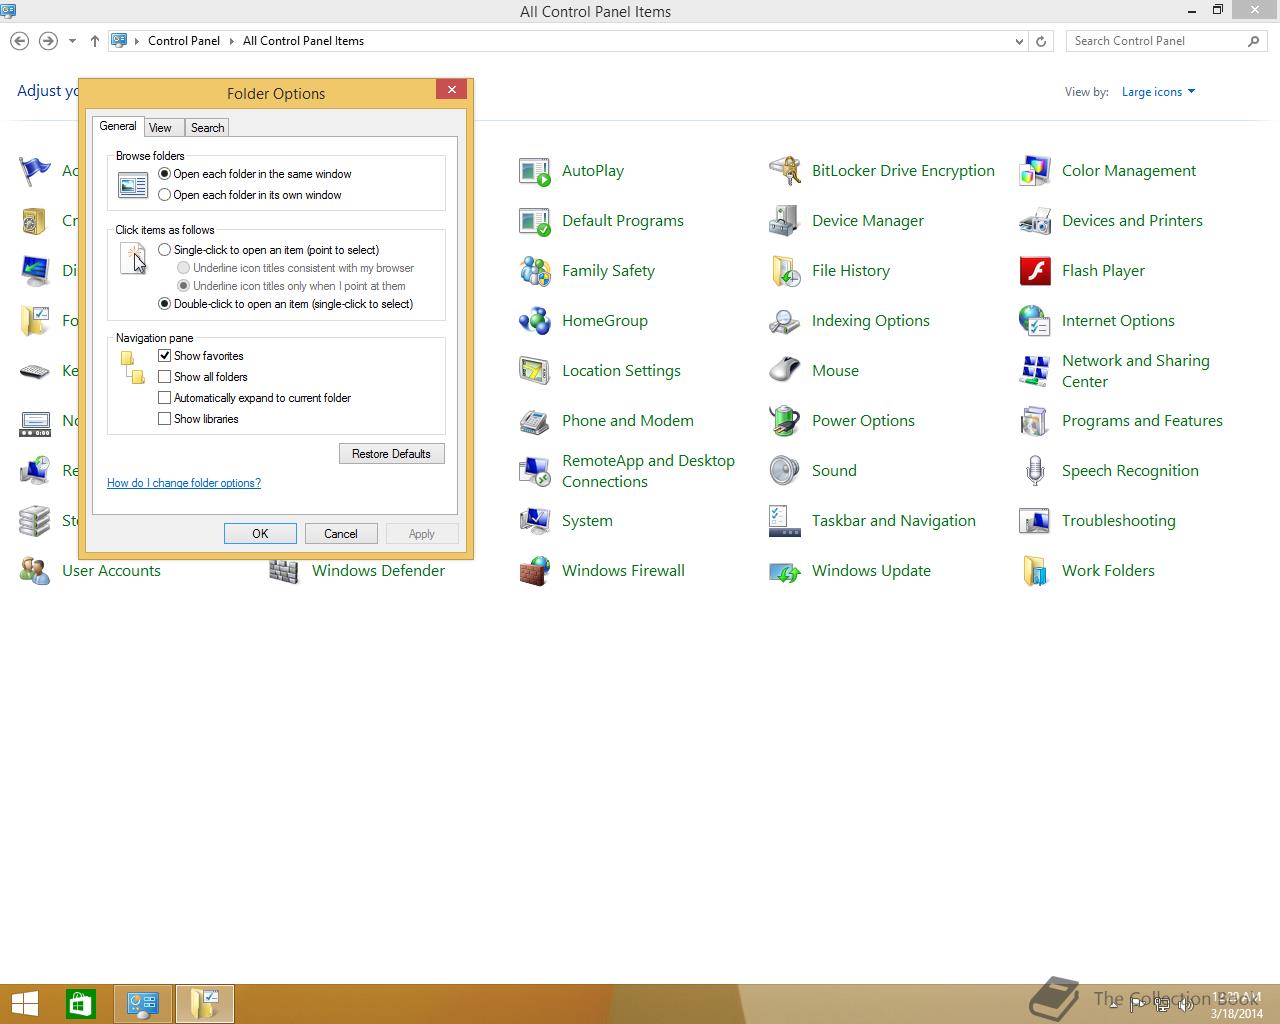
Task: Open the Phone and Modem icon
Action: pos(535,421)
